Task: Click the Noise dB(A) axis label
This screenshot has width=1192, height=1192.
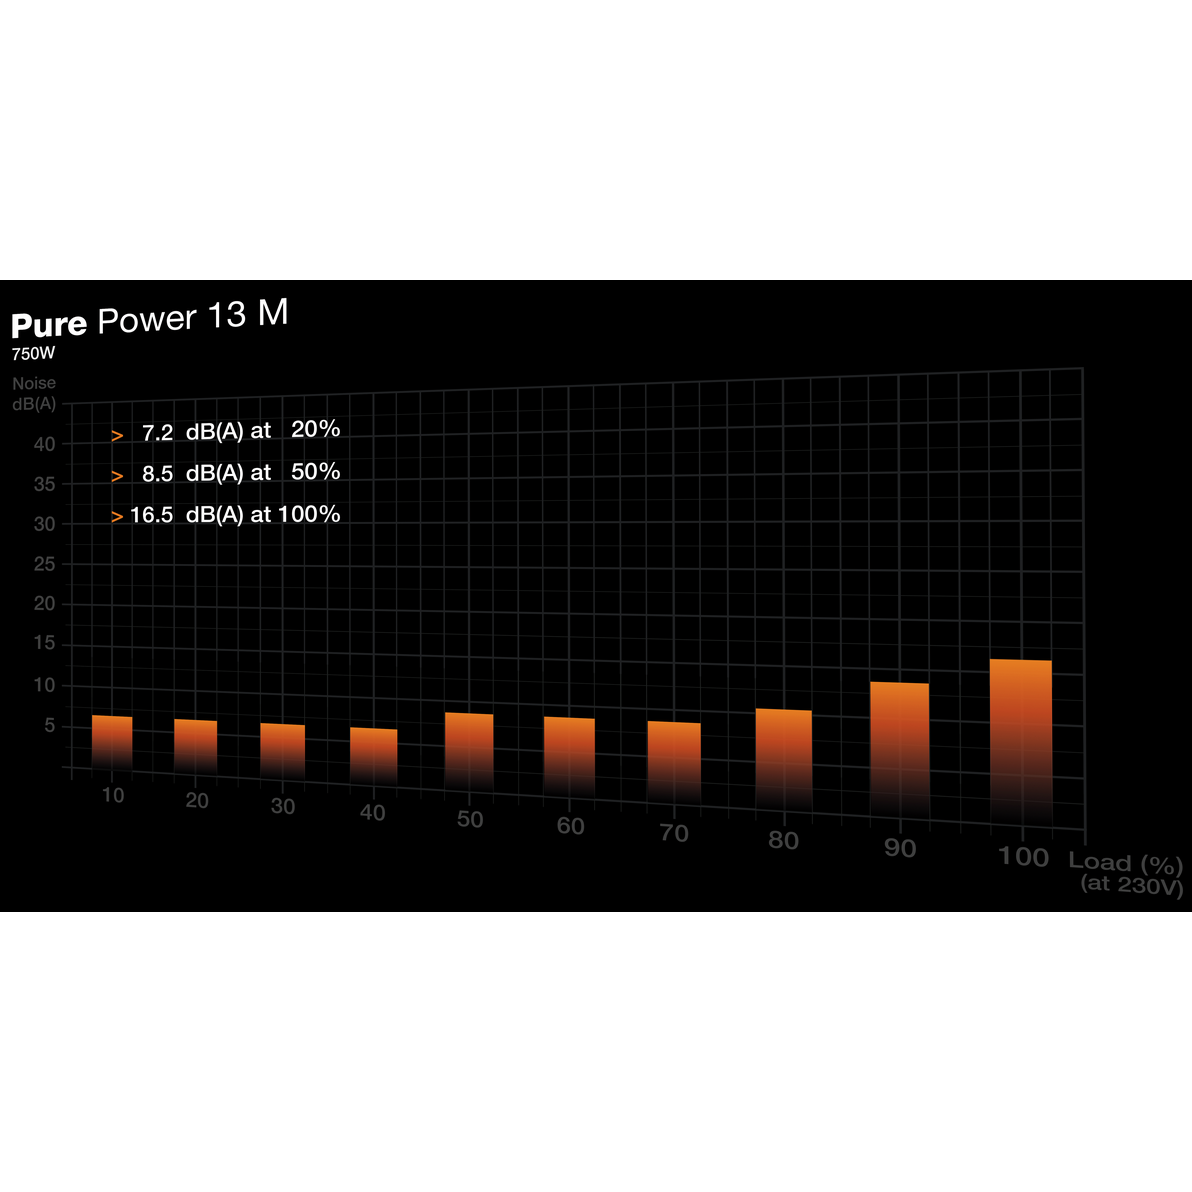Action: [x=34, y=394]
